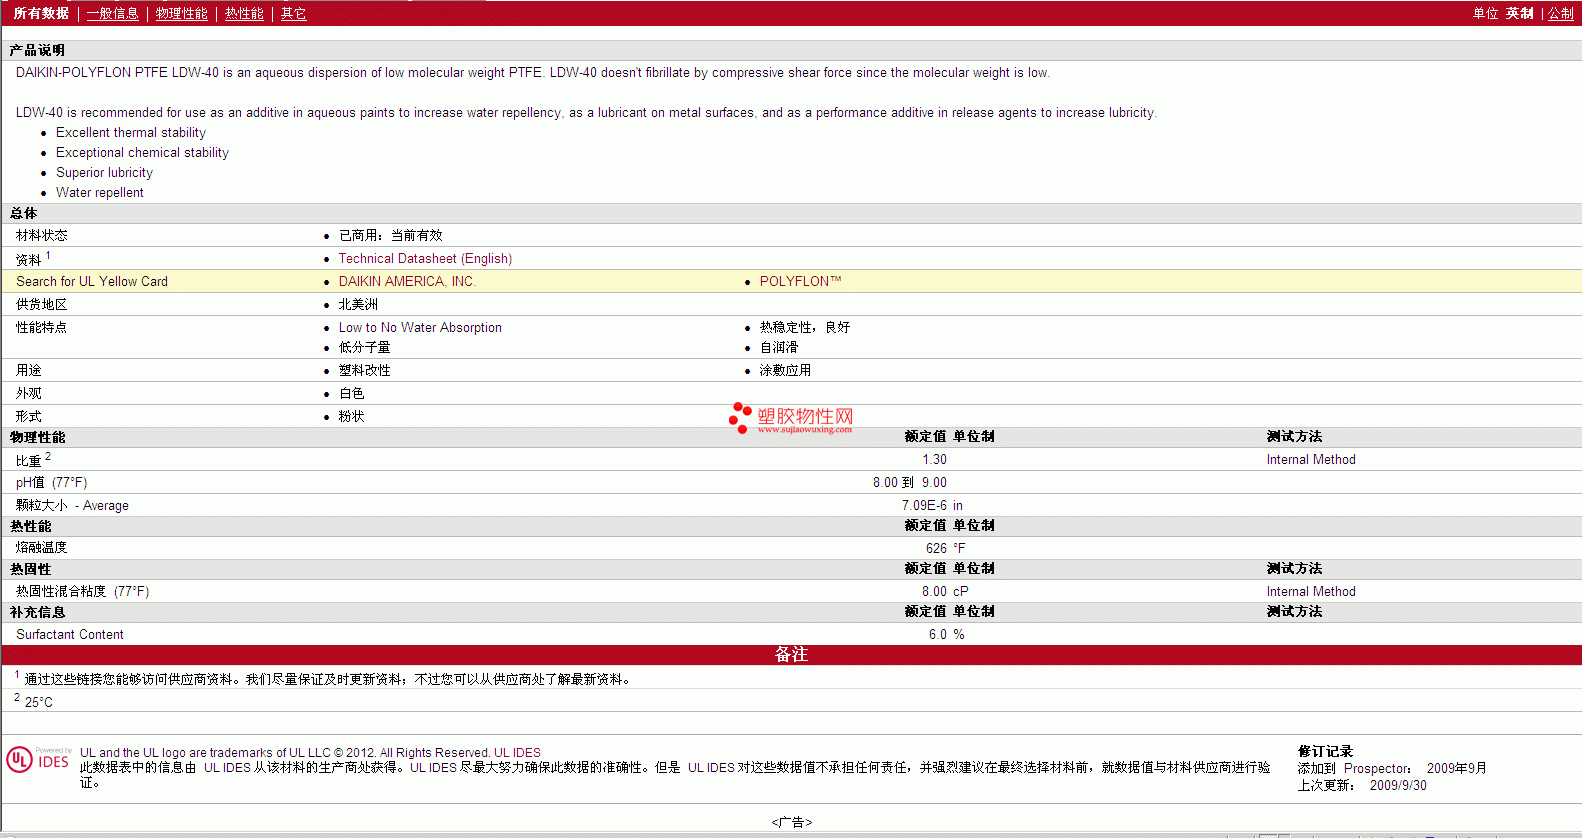
Task: Click the 塑料改性 use entry
Action: 364,370
